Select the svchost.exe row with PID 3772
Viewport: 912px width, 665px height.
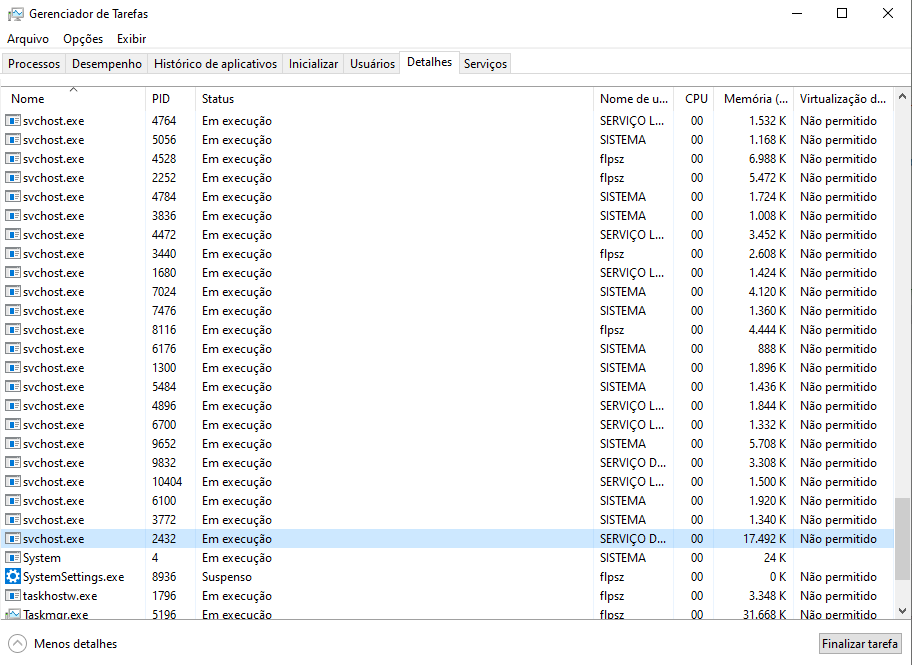(x=448, y=520)
